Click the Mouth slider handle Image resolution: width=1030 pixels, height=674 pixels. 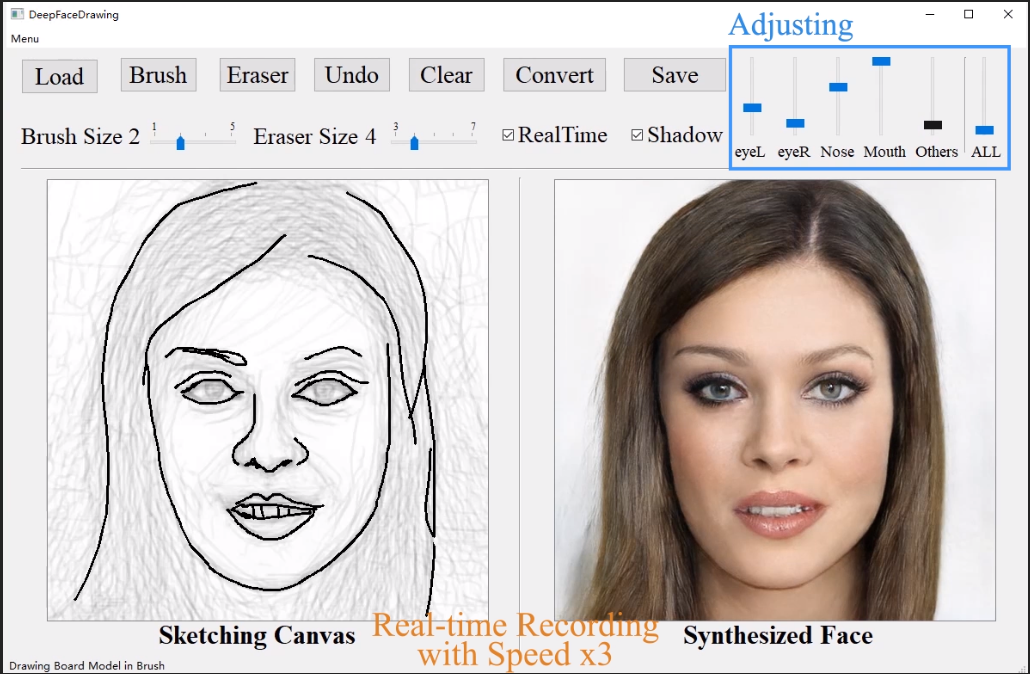pos(881,61)
